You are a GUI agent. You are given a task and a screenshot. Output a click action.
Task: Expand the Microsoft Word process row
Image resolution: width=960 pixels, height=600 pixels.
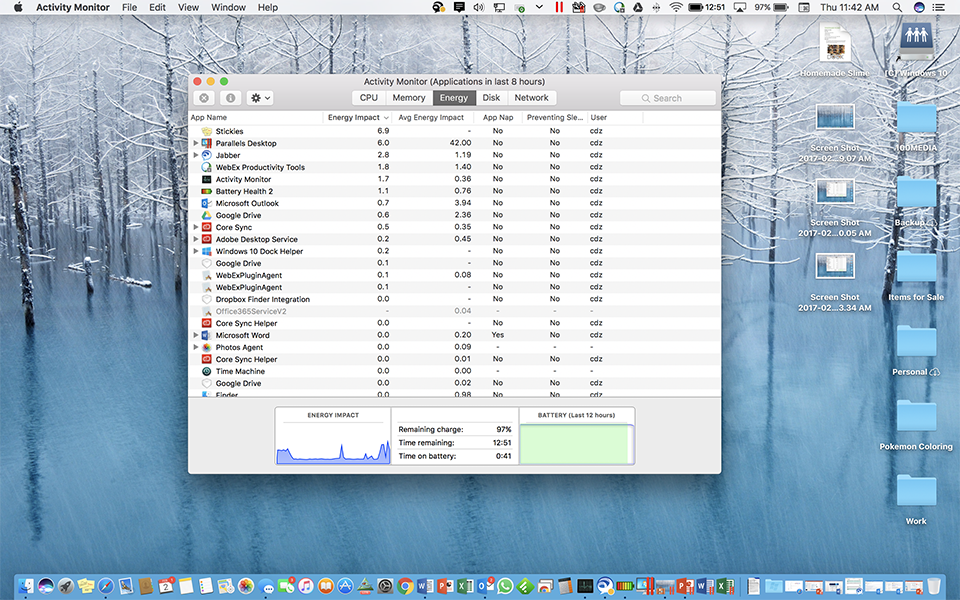coord(196,336)
